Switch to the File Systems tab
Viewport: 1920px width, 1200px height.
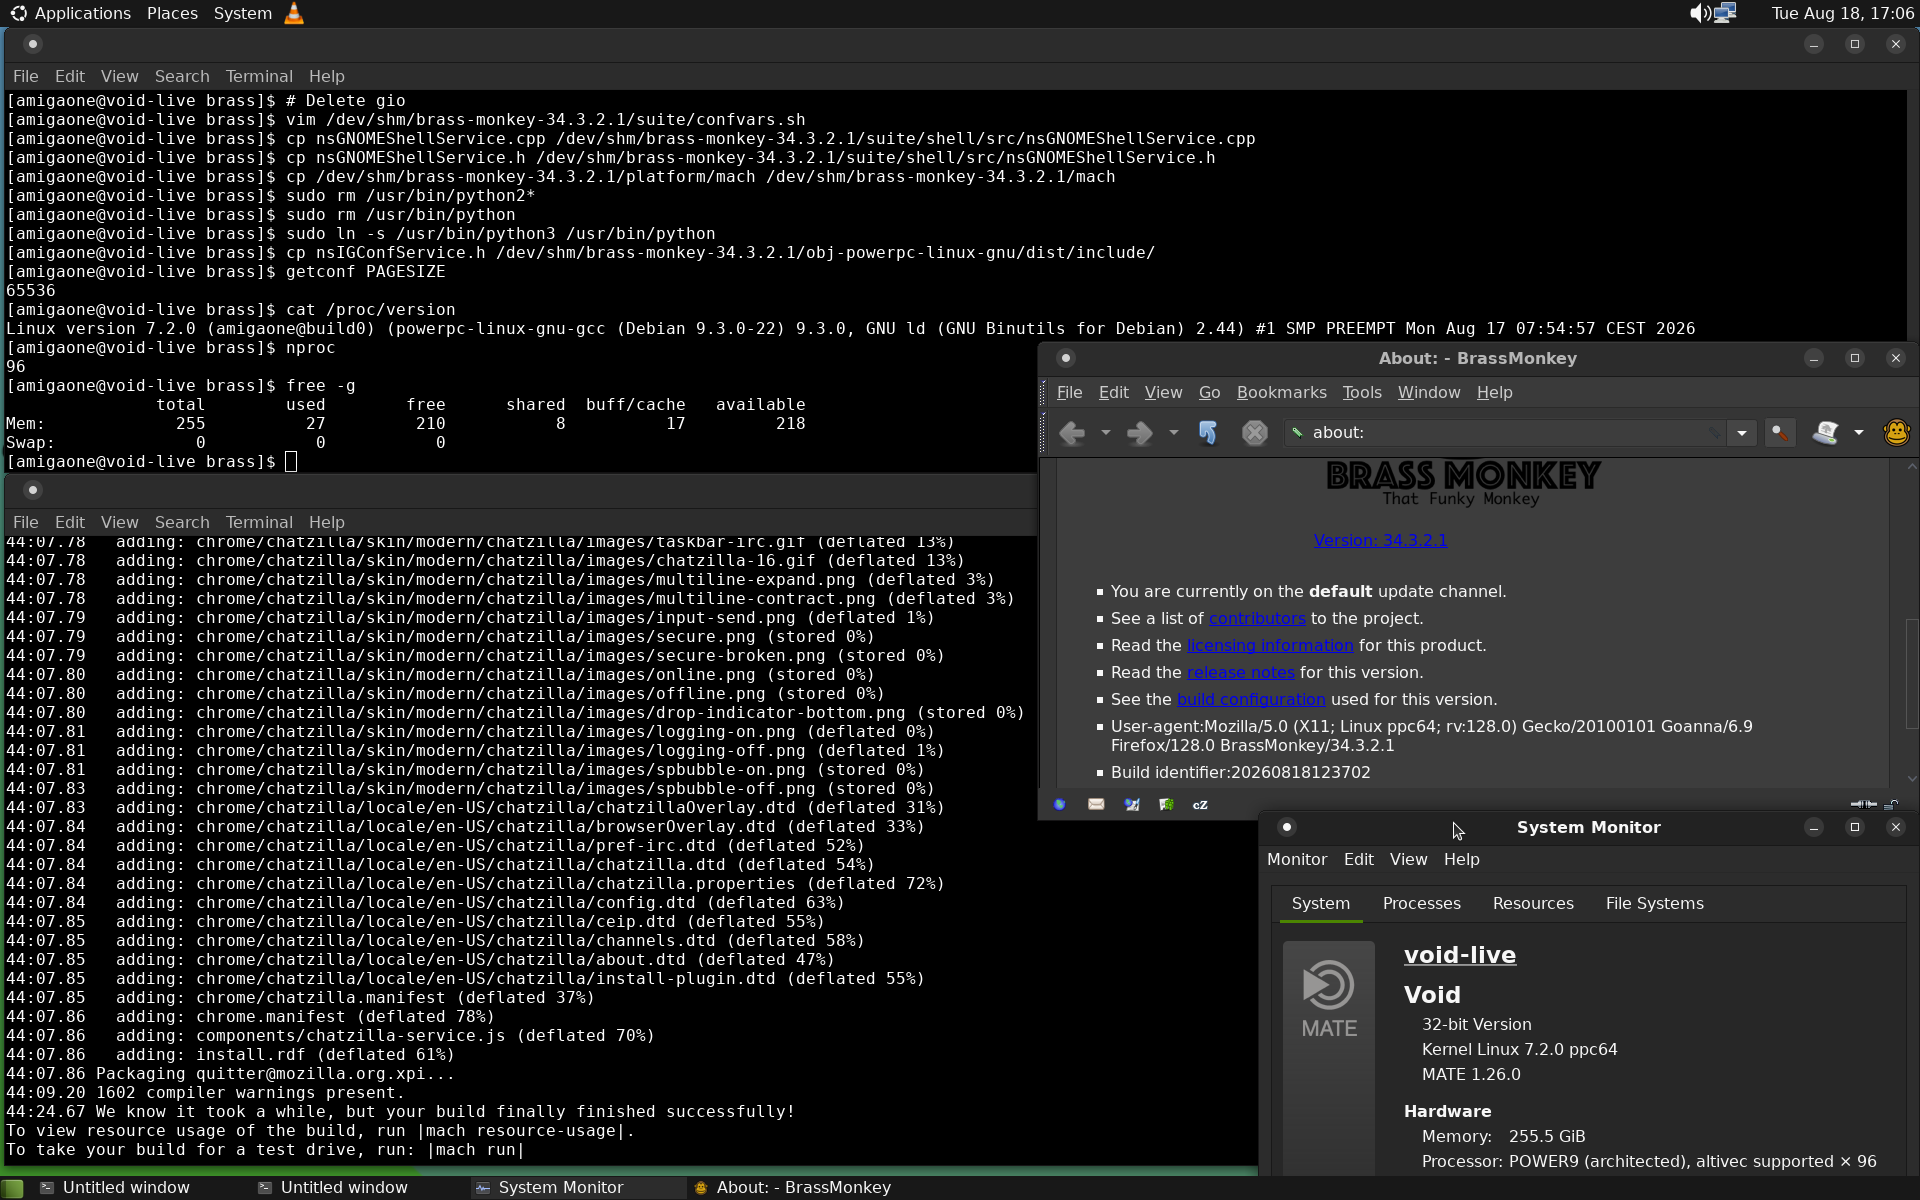click(x=1655, y=904)
